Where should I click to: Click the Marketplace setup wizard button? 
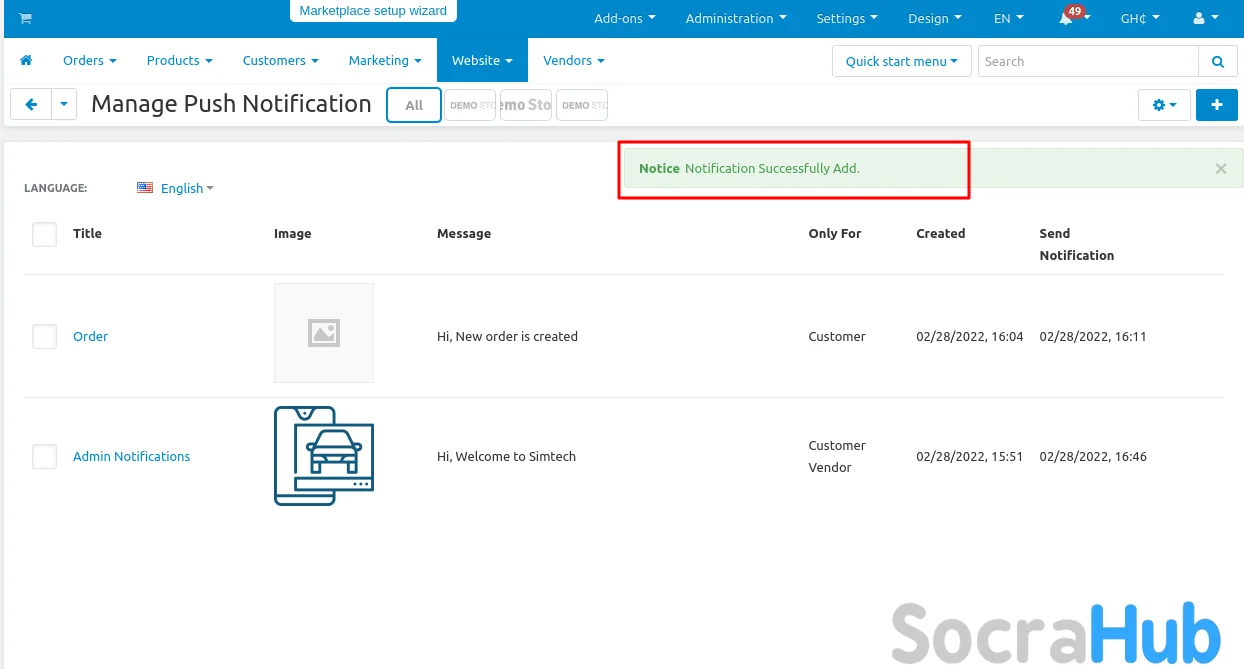(373, 11)
